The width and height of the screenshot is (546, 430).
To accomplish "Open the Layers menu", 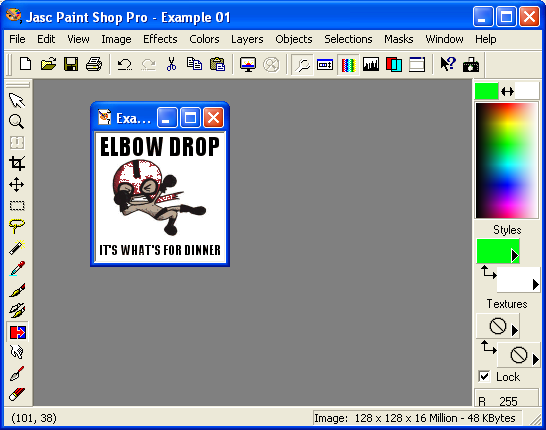I will 247,39.
